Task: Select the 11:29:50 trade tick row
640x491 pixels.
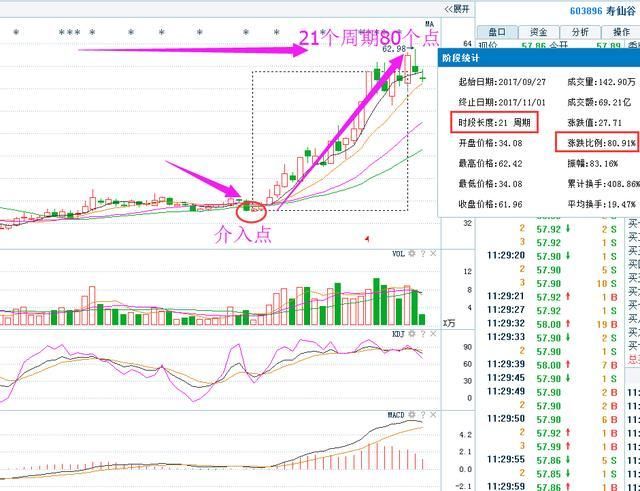Action: [552, 419]
